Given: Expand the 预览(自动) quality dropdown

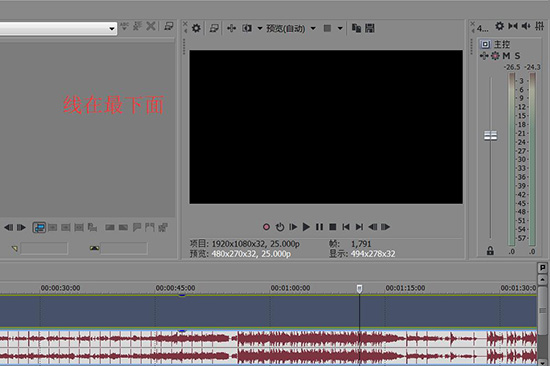Looking at the screenshot, I should pos(313,28).
